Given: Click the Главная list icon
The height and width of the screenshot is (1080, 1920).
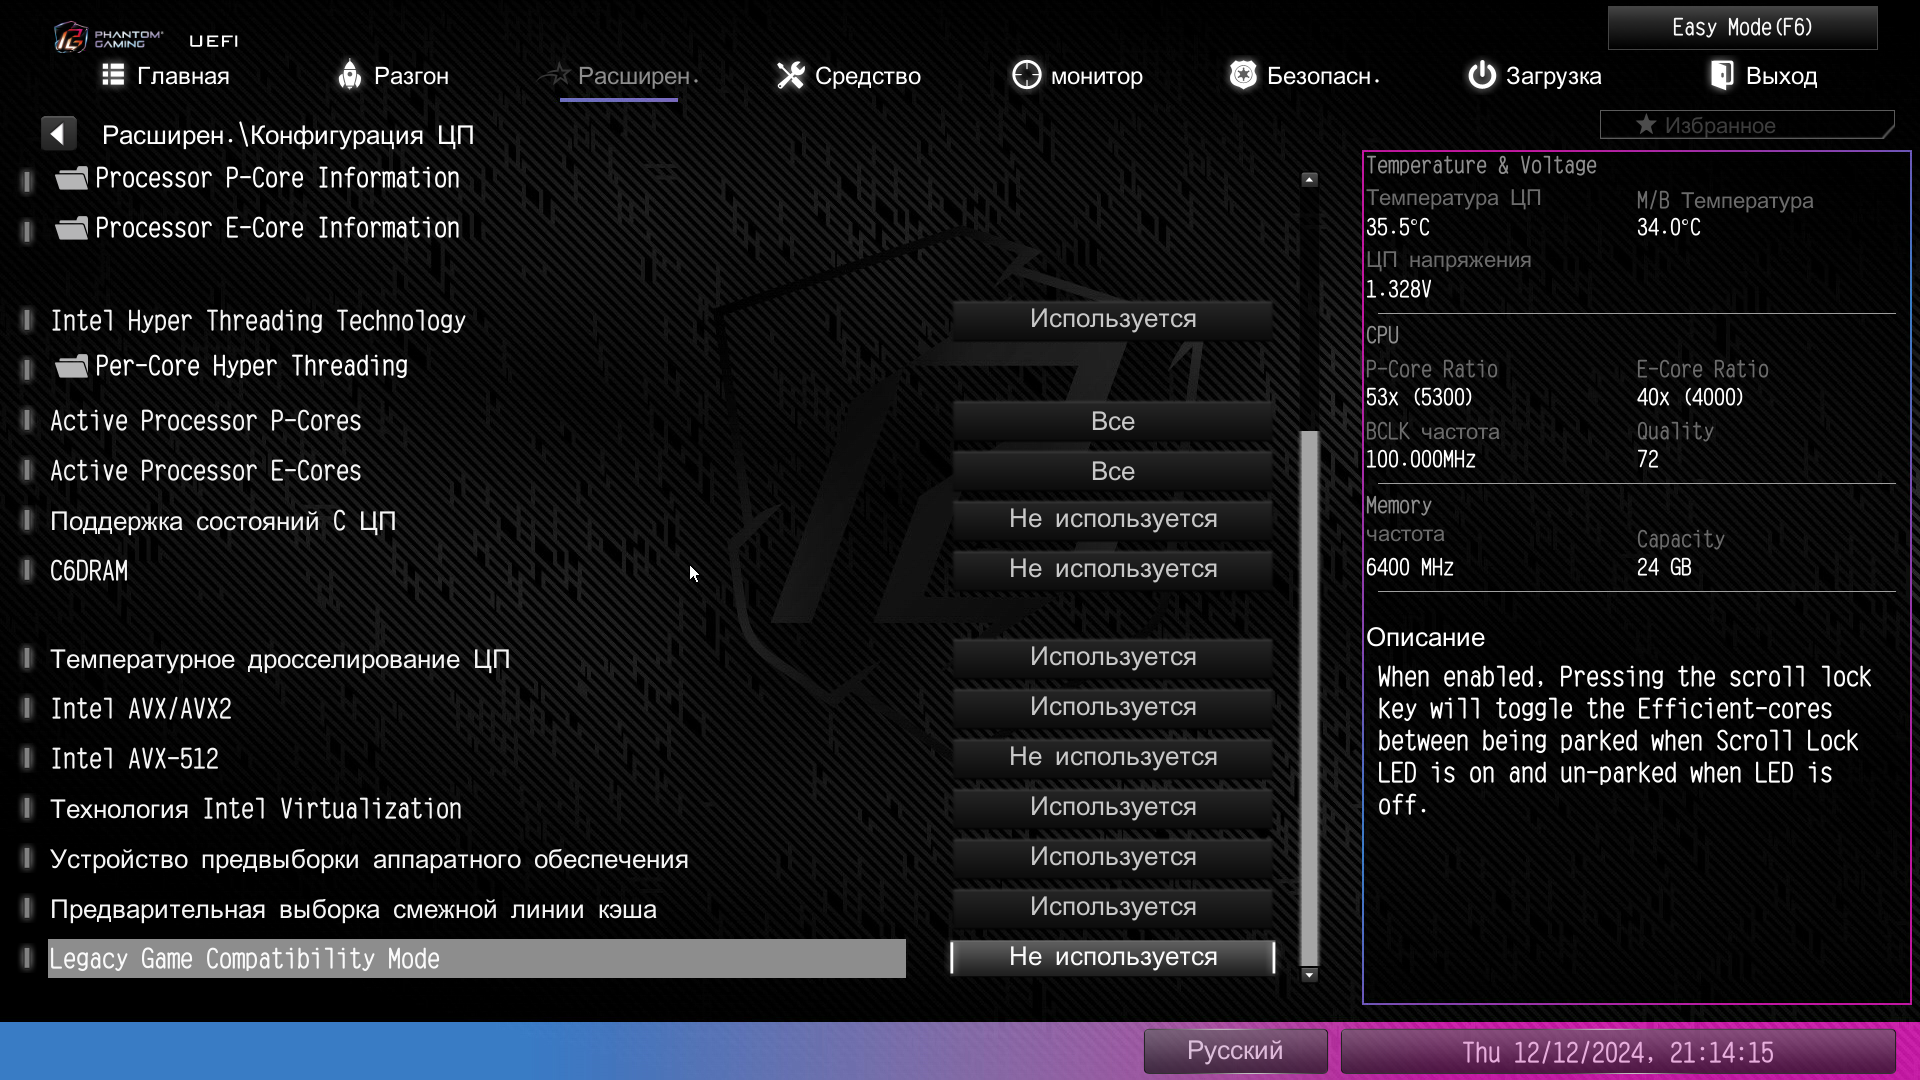Looking at the screenshot, I should click(113, 75).
